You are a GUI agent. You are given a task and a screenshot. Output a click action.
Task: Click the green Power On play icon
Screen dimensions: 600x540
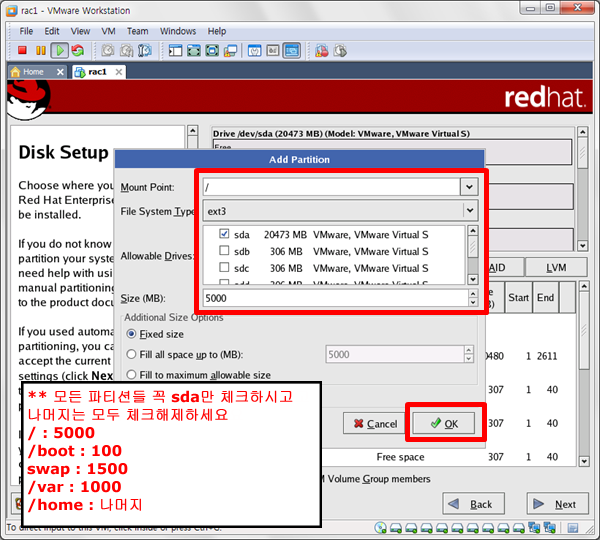pyautogui.click(x=60, y=50)
